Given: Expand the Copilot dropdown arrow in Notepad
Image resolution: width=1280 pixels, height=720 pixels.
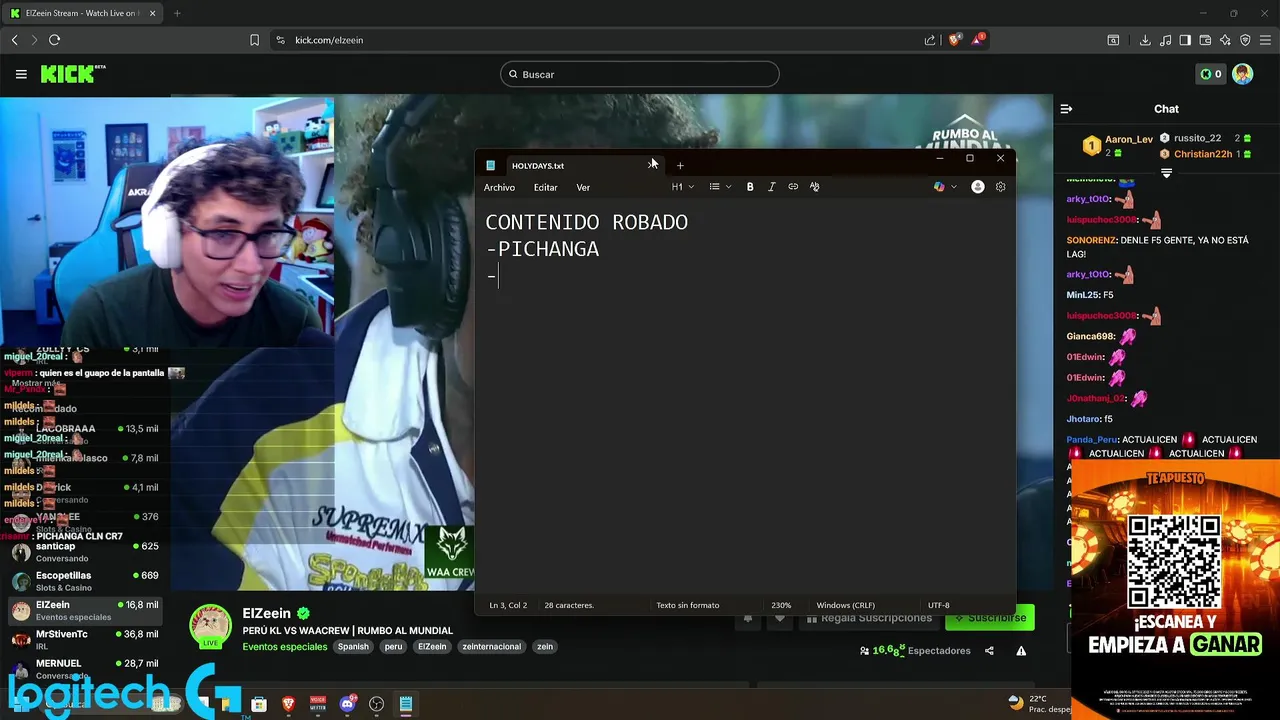Looking at the screenshot, I should (953, 187).
